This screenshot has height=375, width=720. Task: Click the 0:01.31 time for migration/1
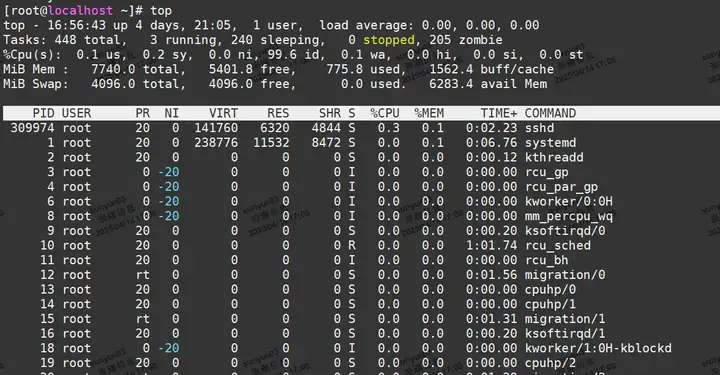click(492, 319)
